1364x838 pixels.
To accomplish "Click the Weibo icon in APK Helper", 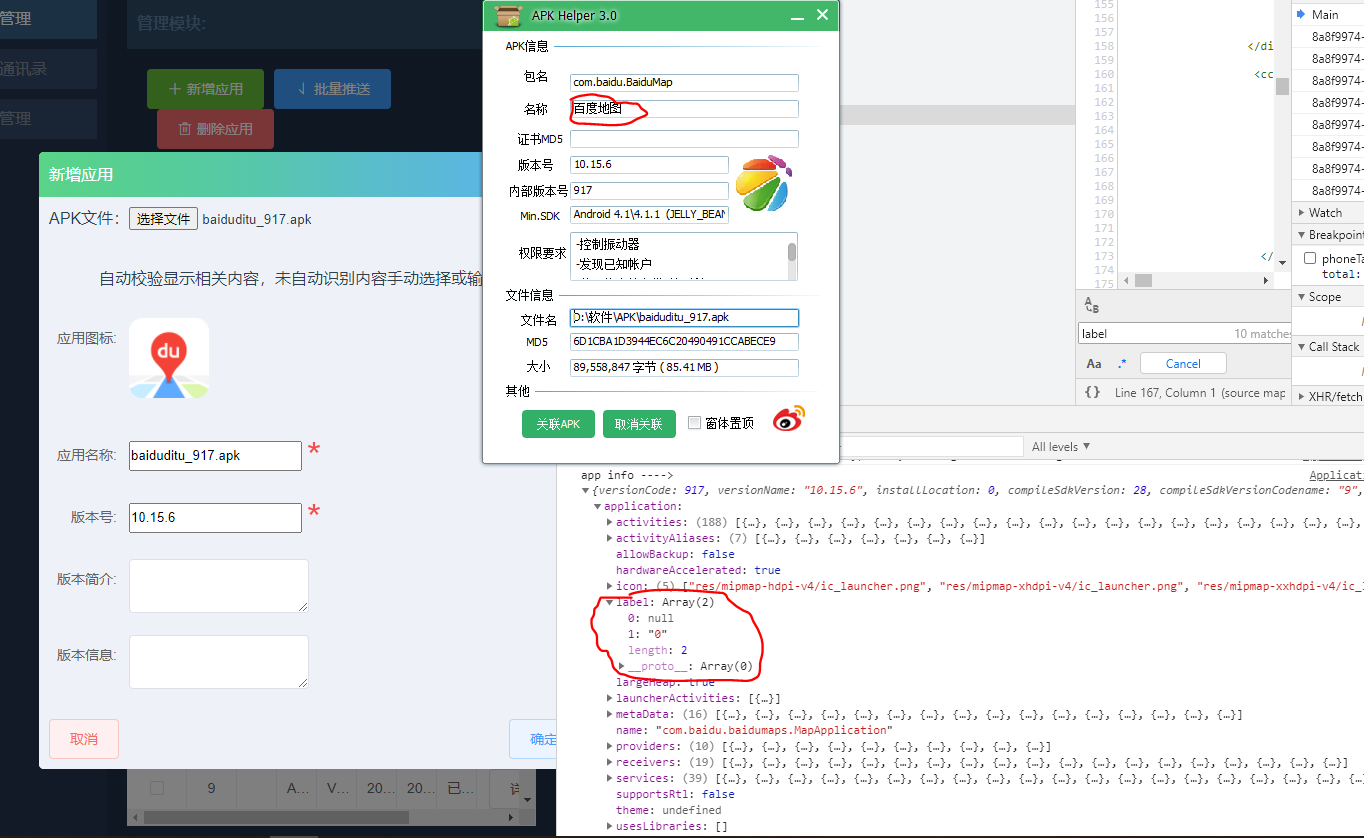I will point(787,419).
